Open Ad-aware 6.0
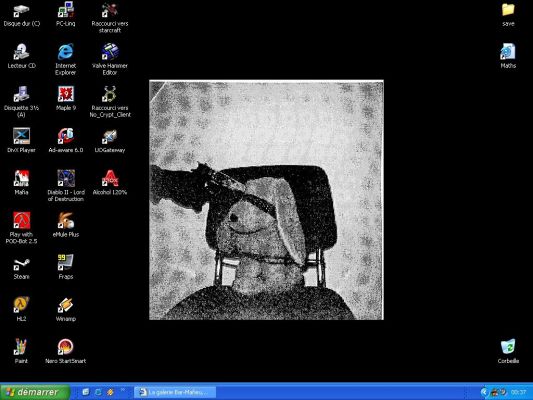This screenshot has height=400, width=533. click(66, 141)
